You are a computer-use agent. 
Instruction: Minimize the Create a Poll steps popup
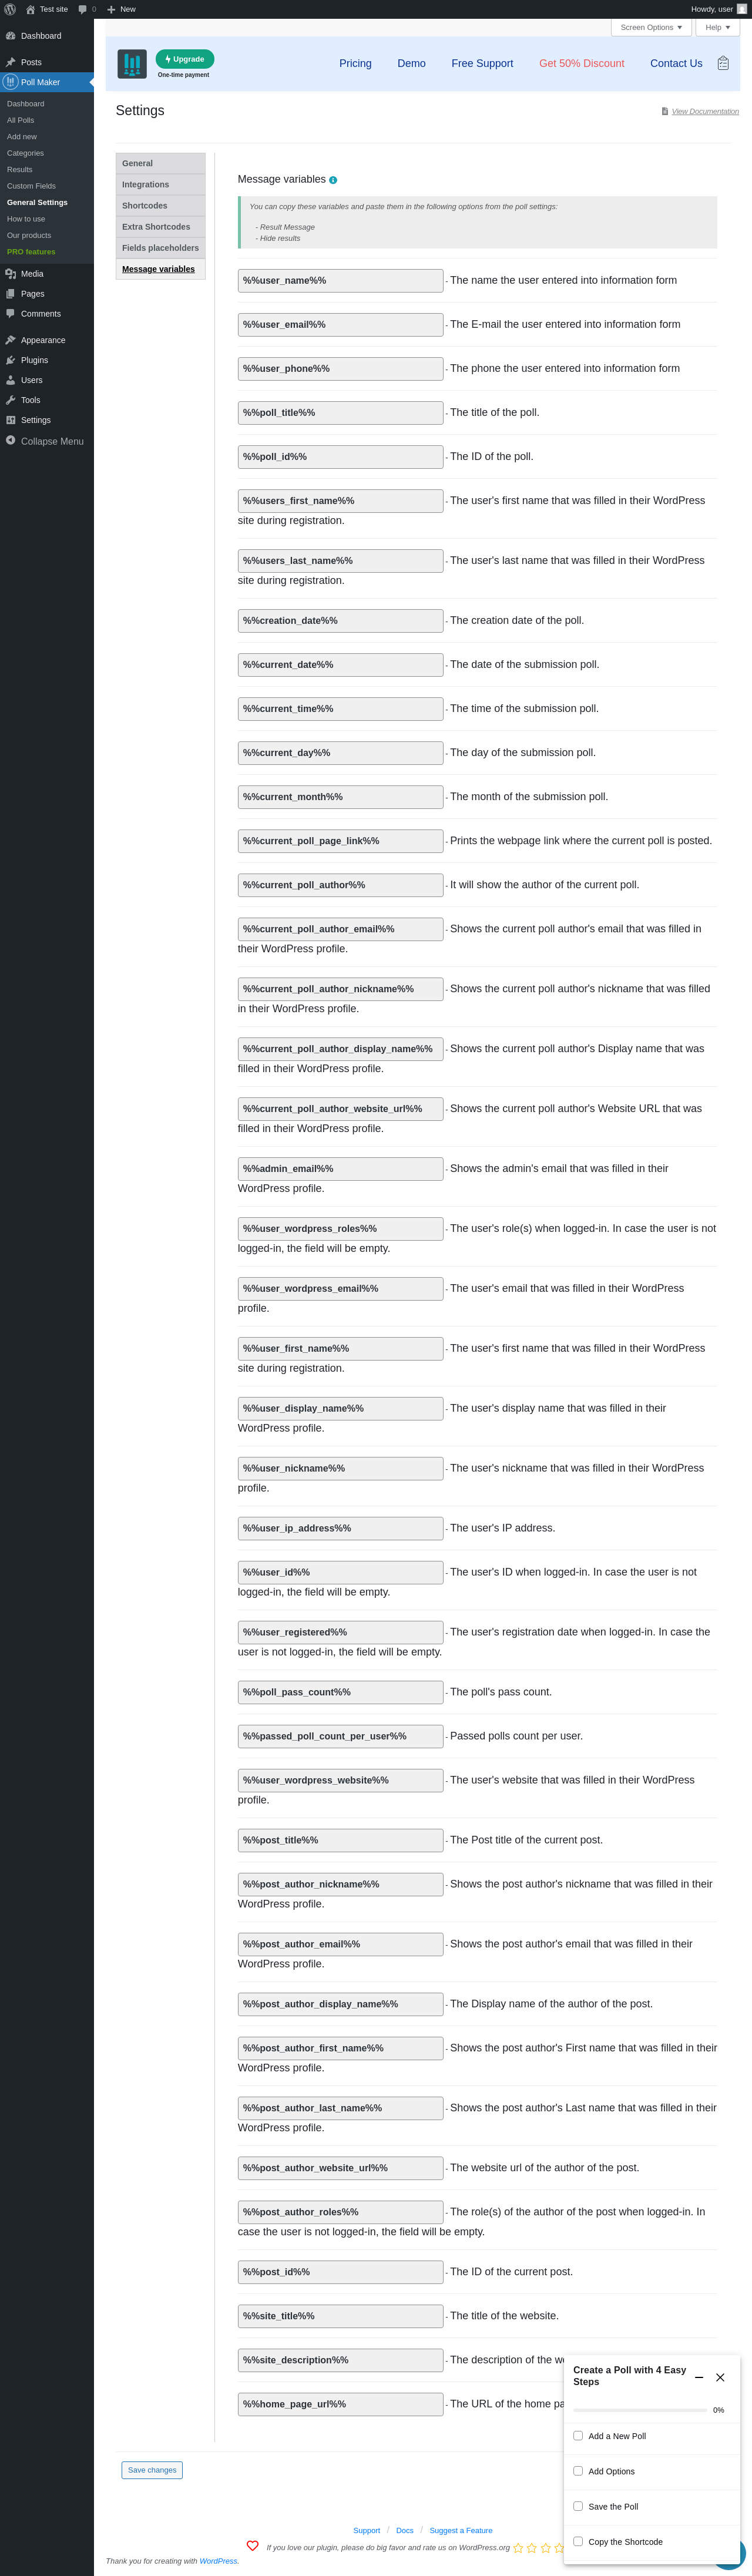pos(699,2377)
